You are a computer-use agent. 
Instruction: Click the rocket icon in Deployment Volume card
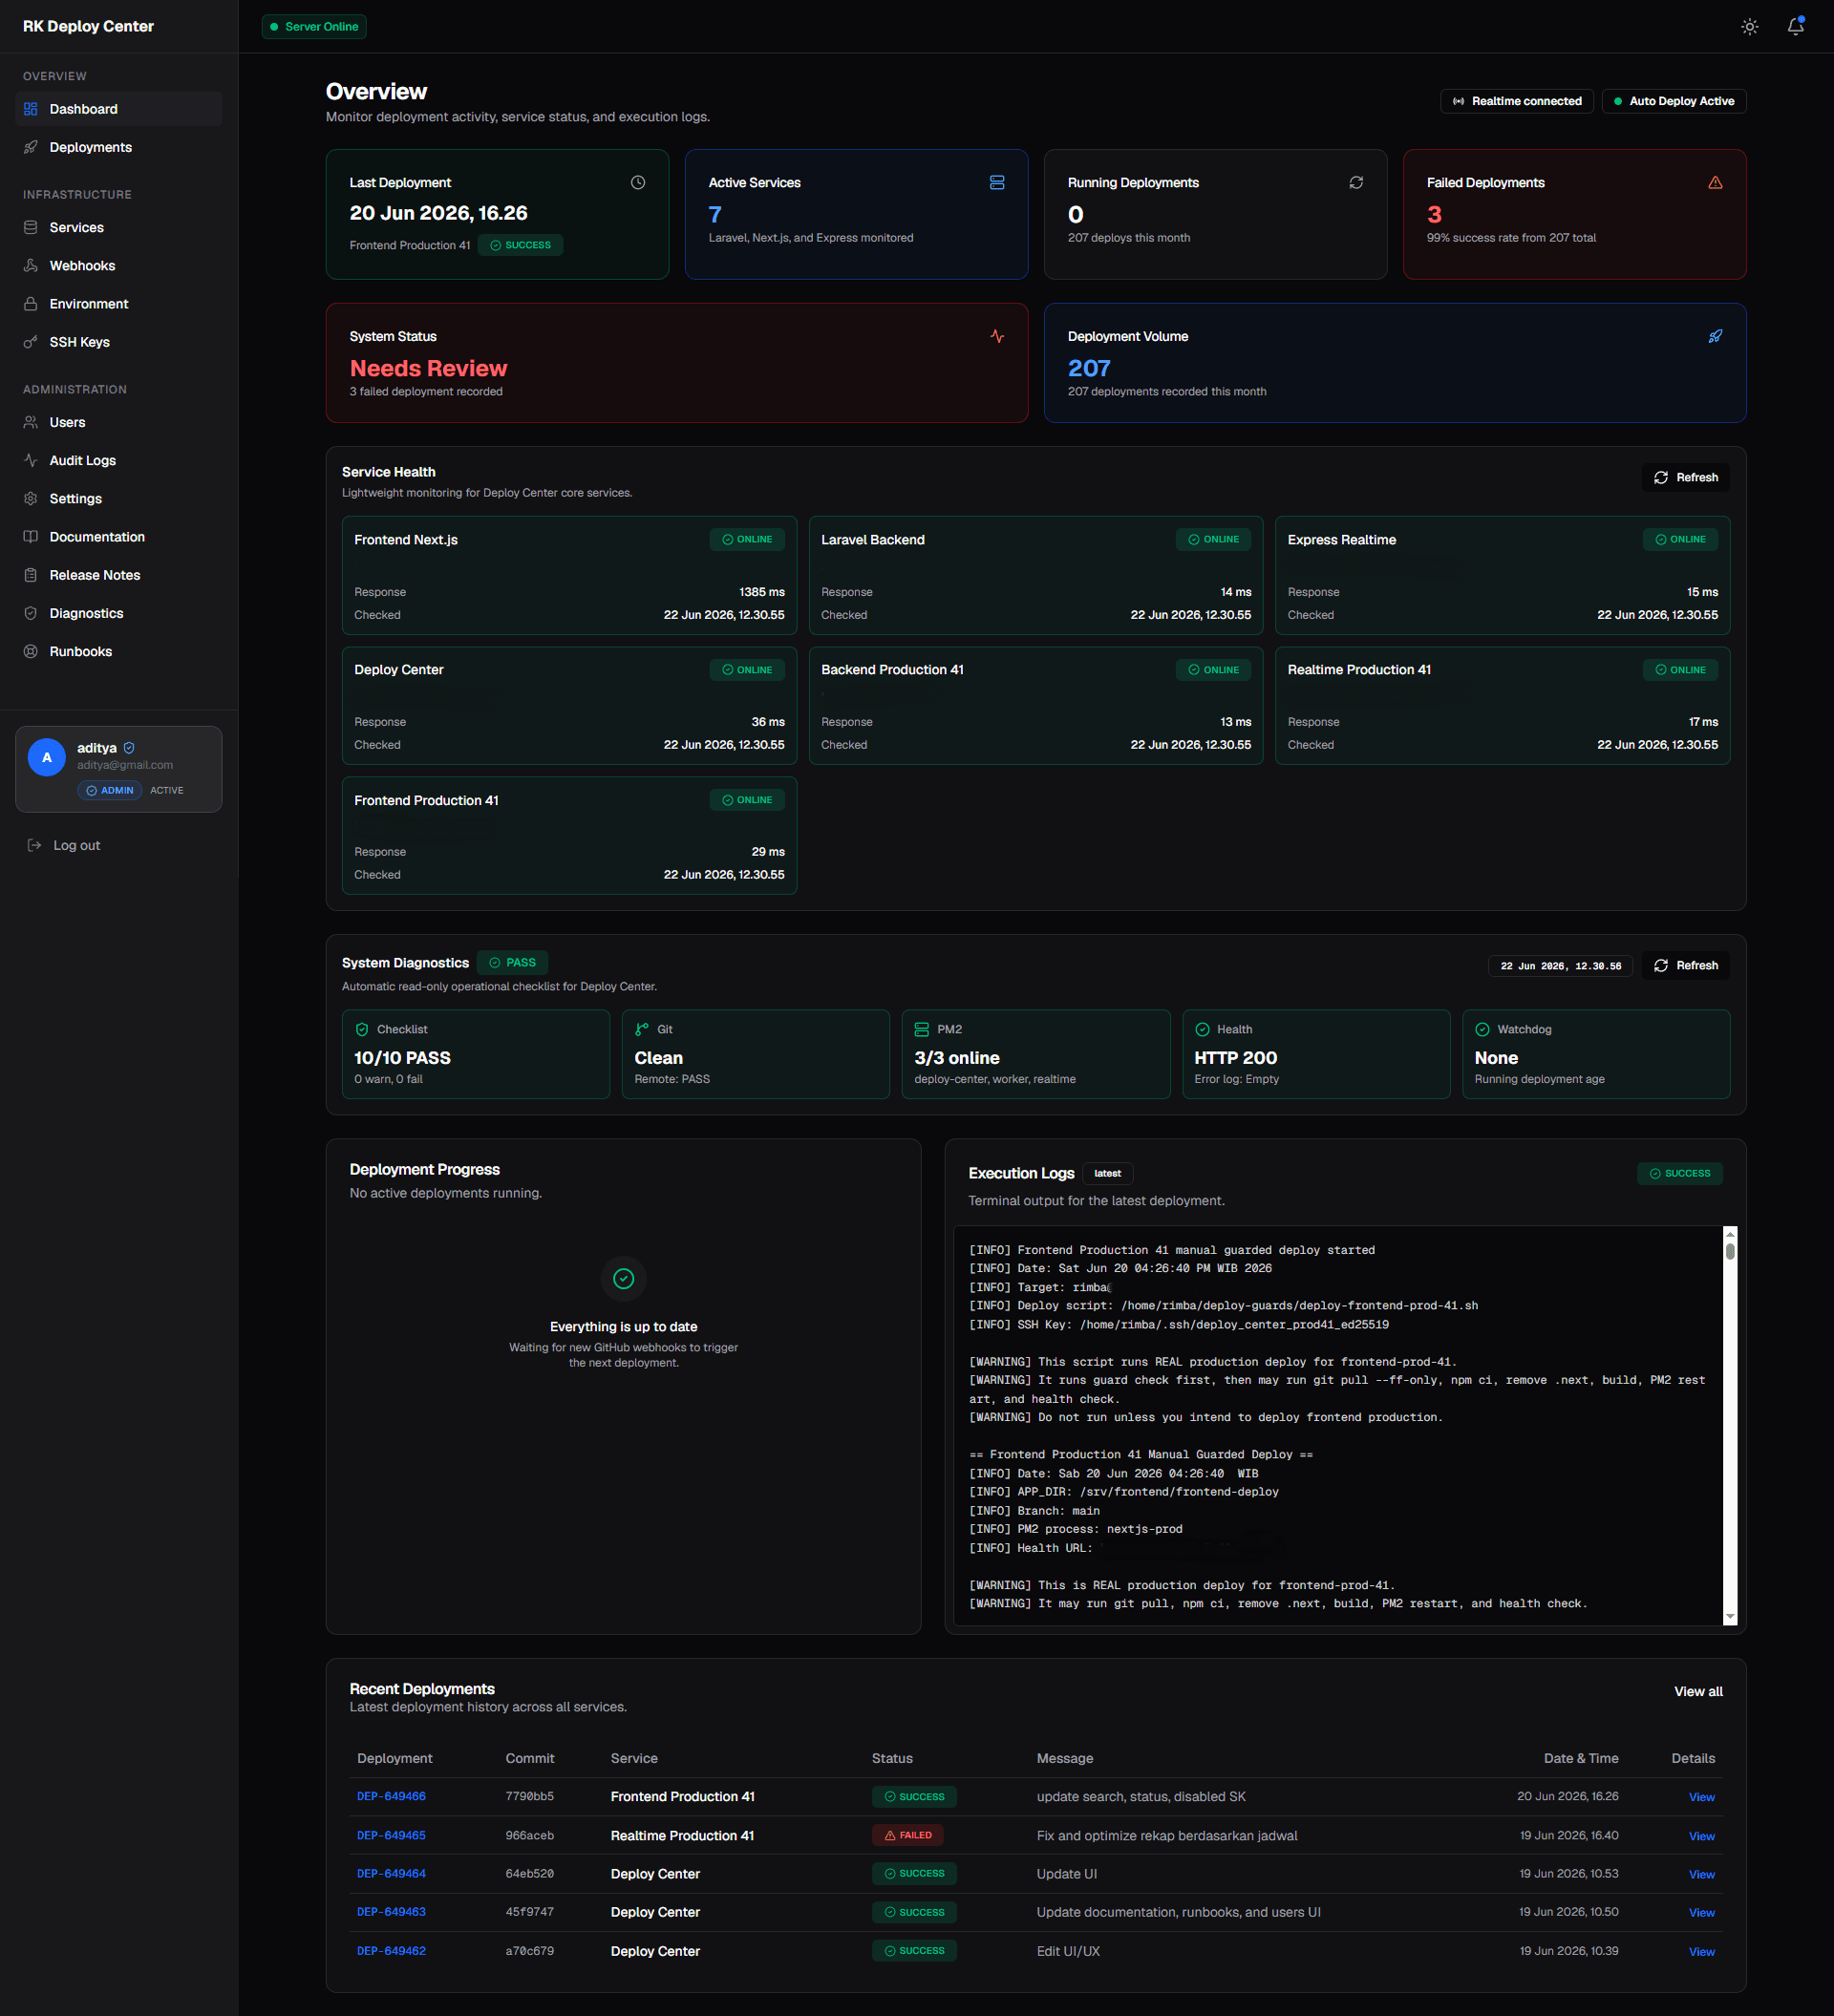coord(1715,336)
